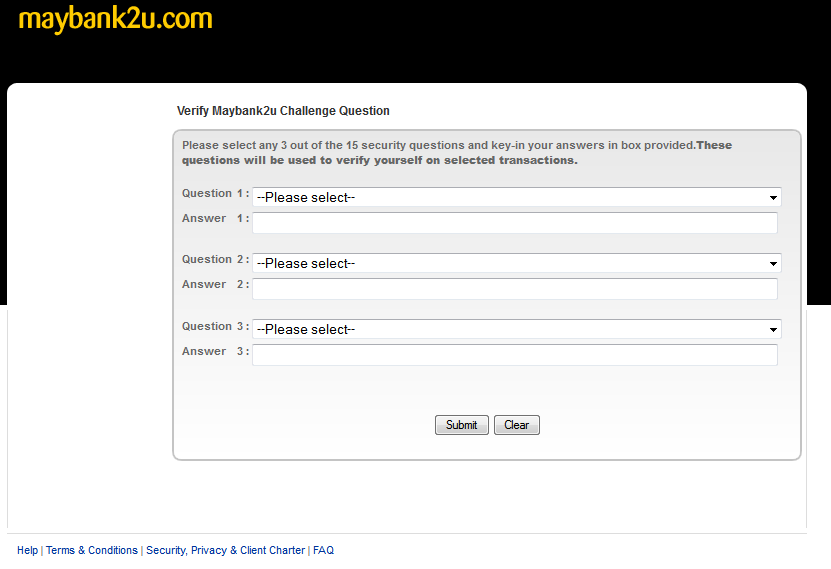Click inside the Answer 2 input box

(x=515, y=289)
